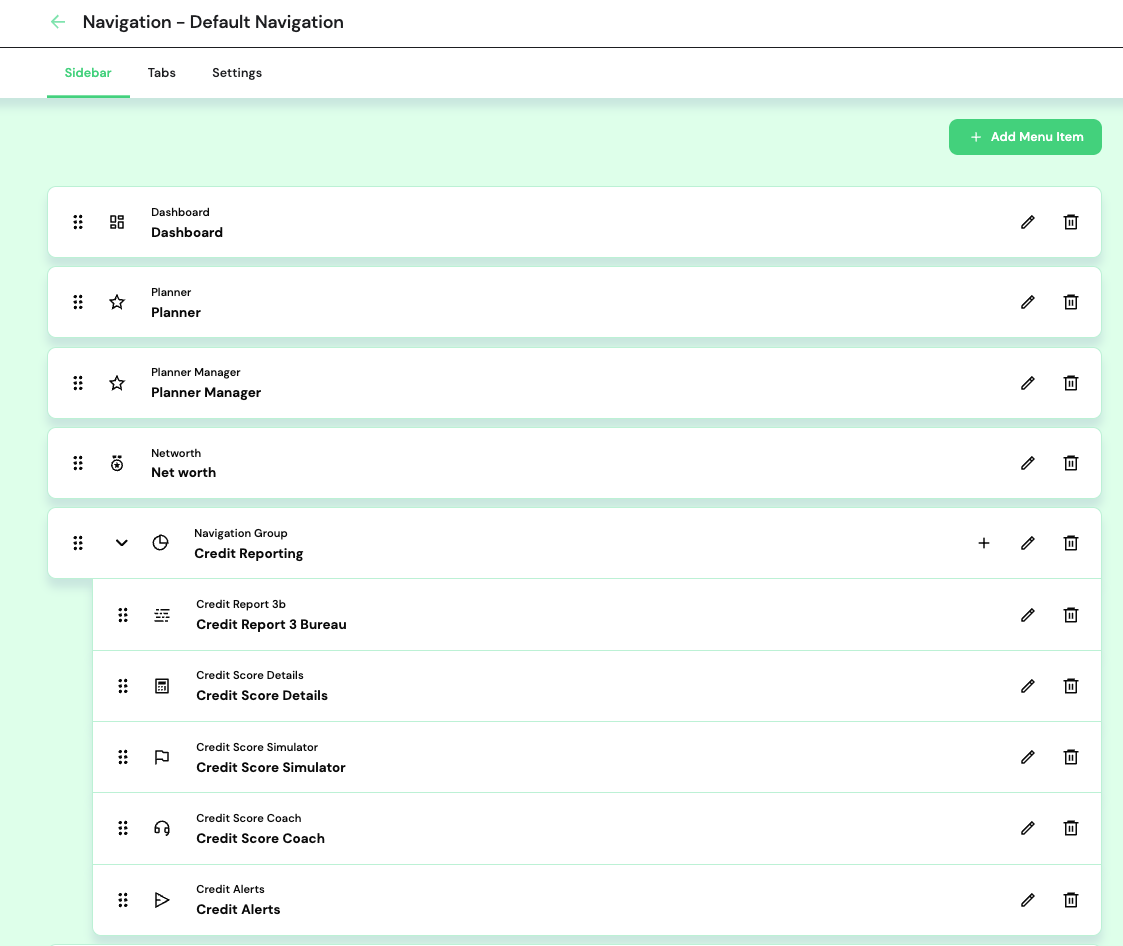Screen dimensions: 1123x946
Task: Click Credit Score Details drag handle
Action: coord(123,686)
